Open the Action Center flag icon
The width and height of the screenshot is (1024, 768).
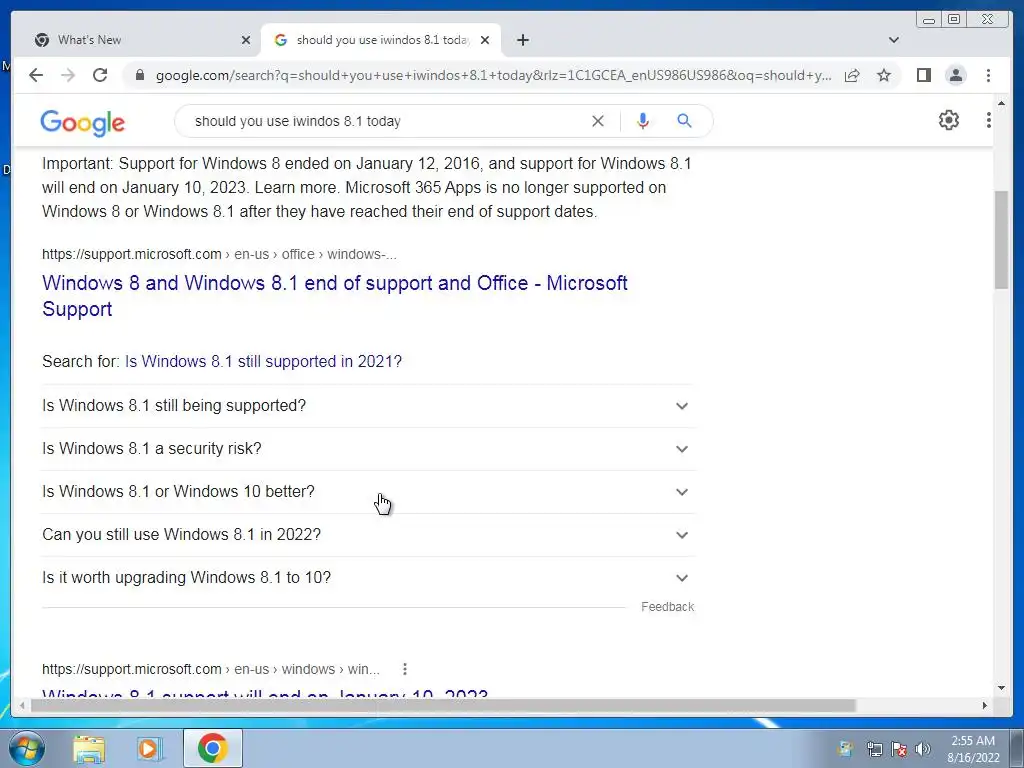899,749
